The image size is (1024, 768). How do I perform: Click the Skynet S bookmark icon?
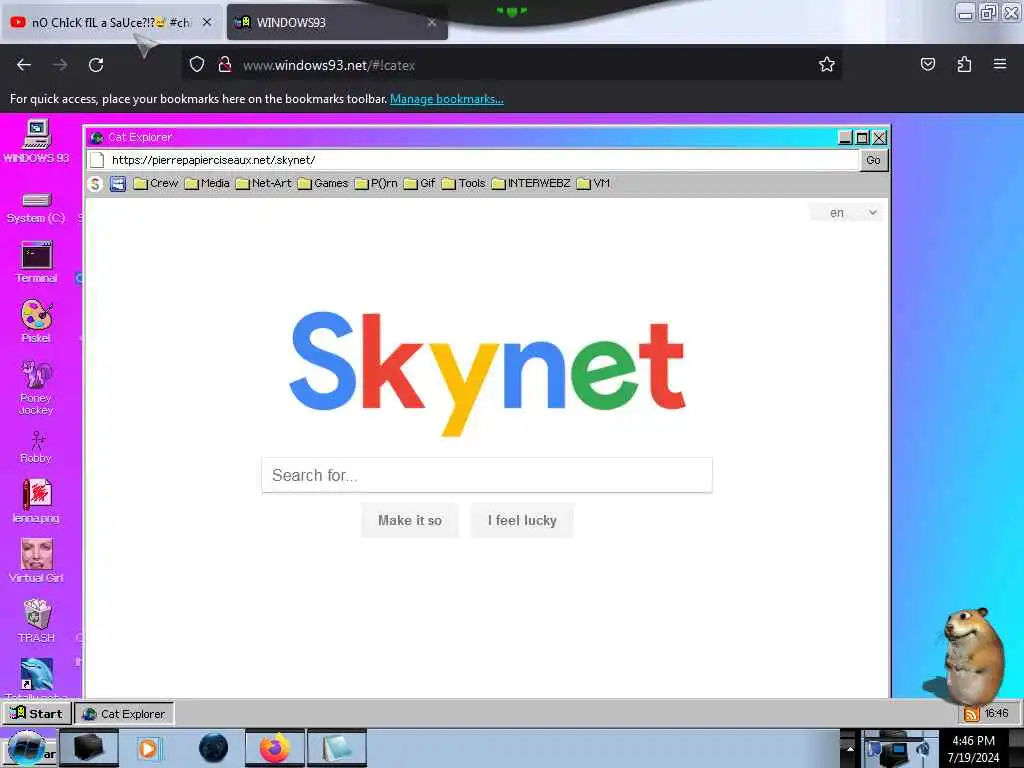click(95, 184)
